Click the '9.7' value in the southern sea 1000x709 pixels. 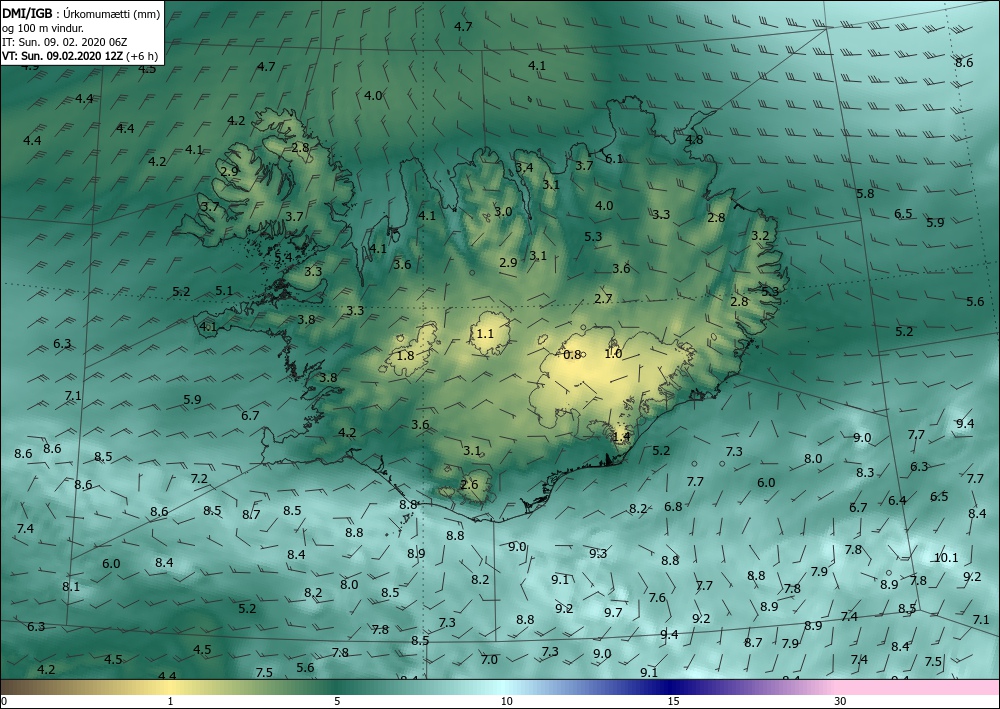613,613
